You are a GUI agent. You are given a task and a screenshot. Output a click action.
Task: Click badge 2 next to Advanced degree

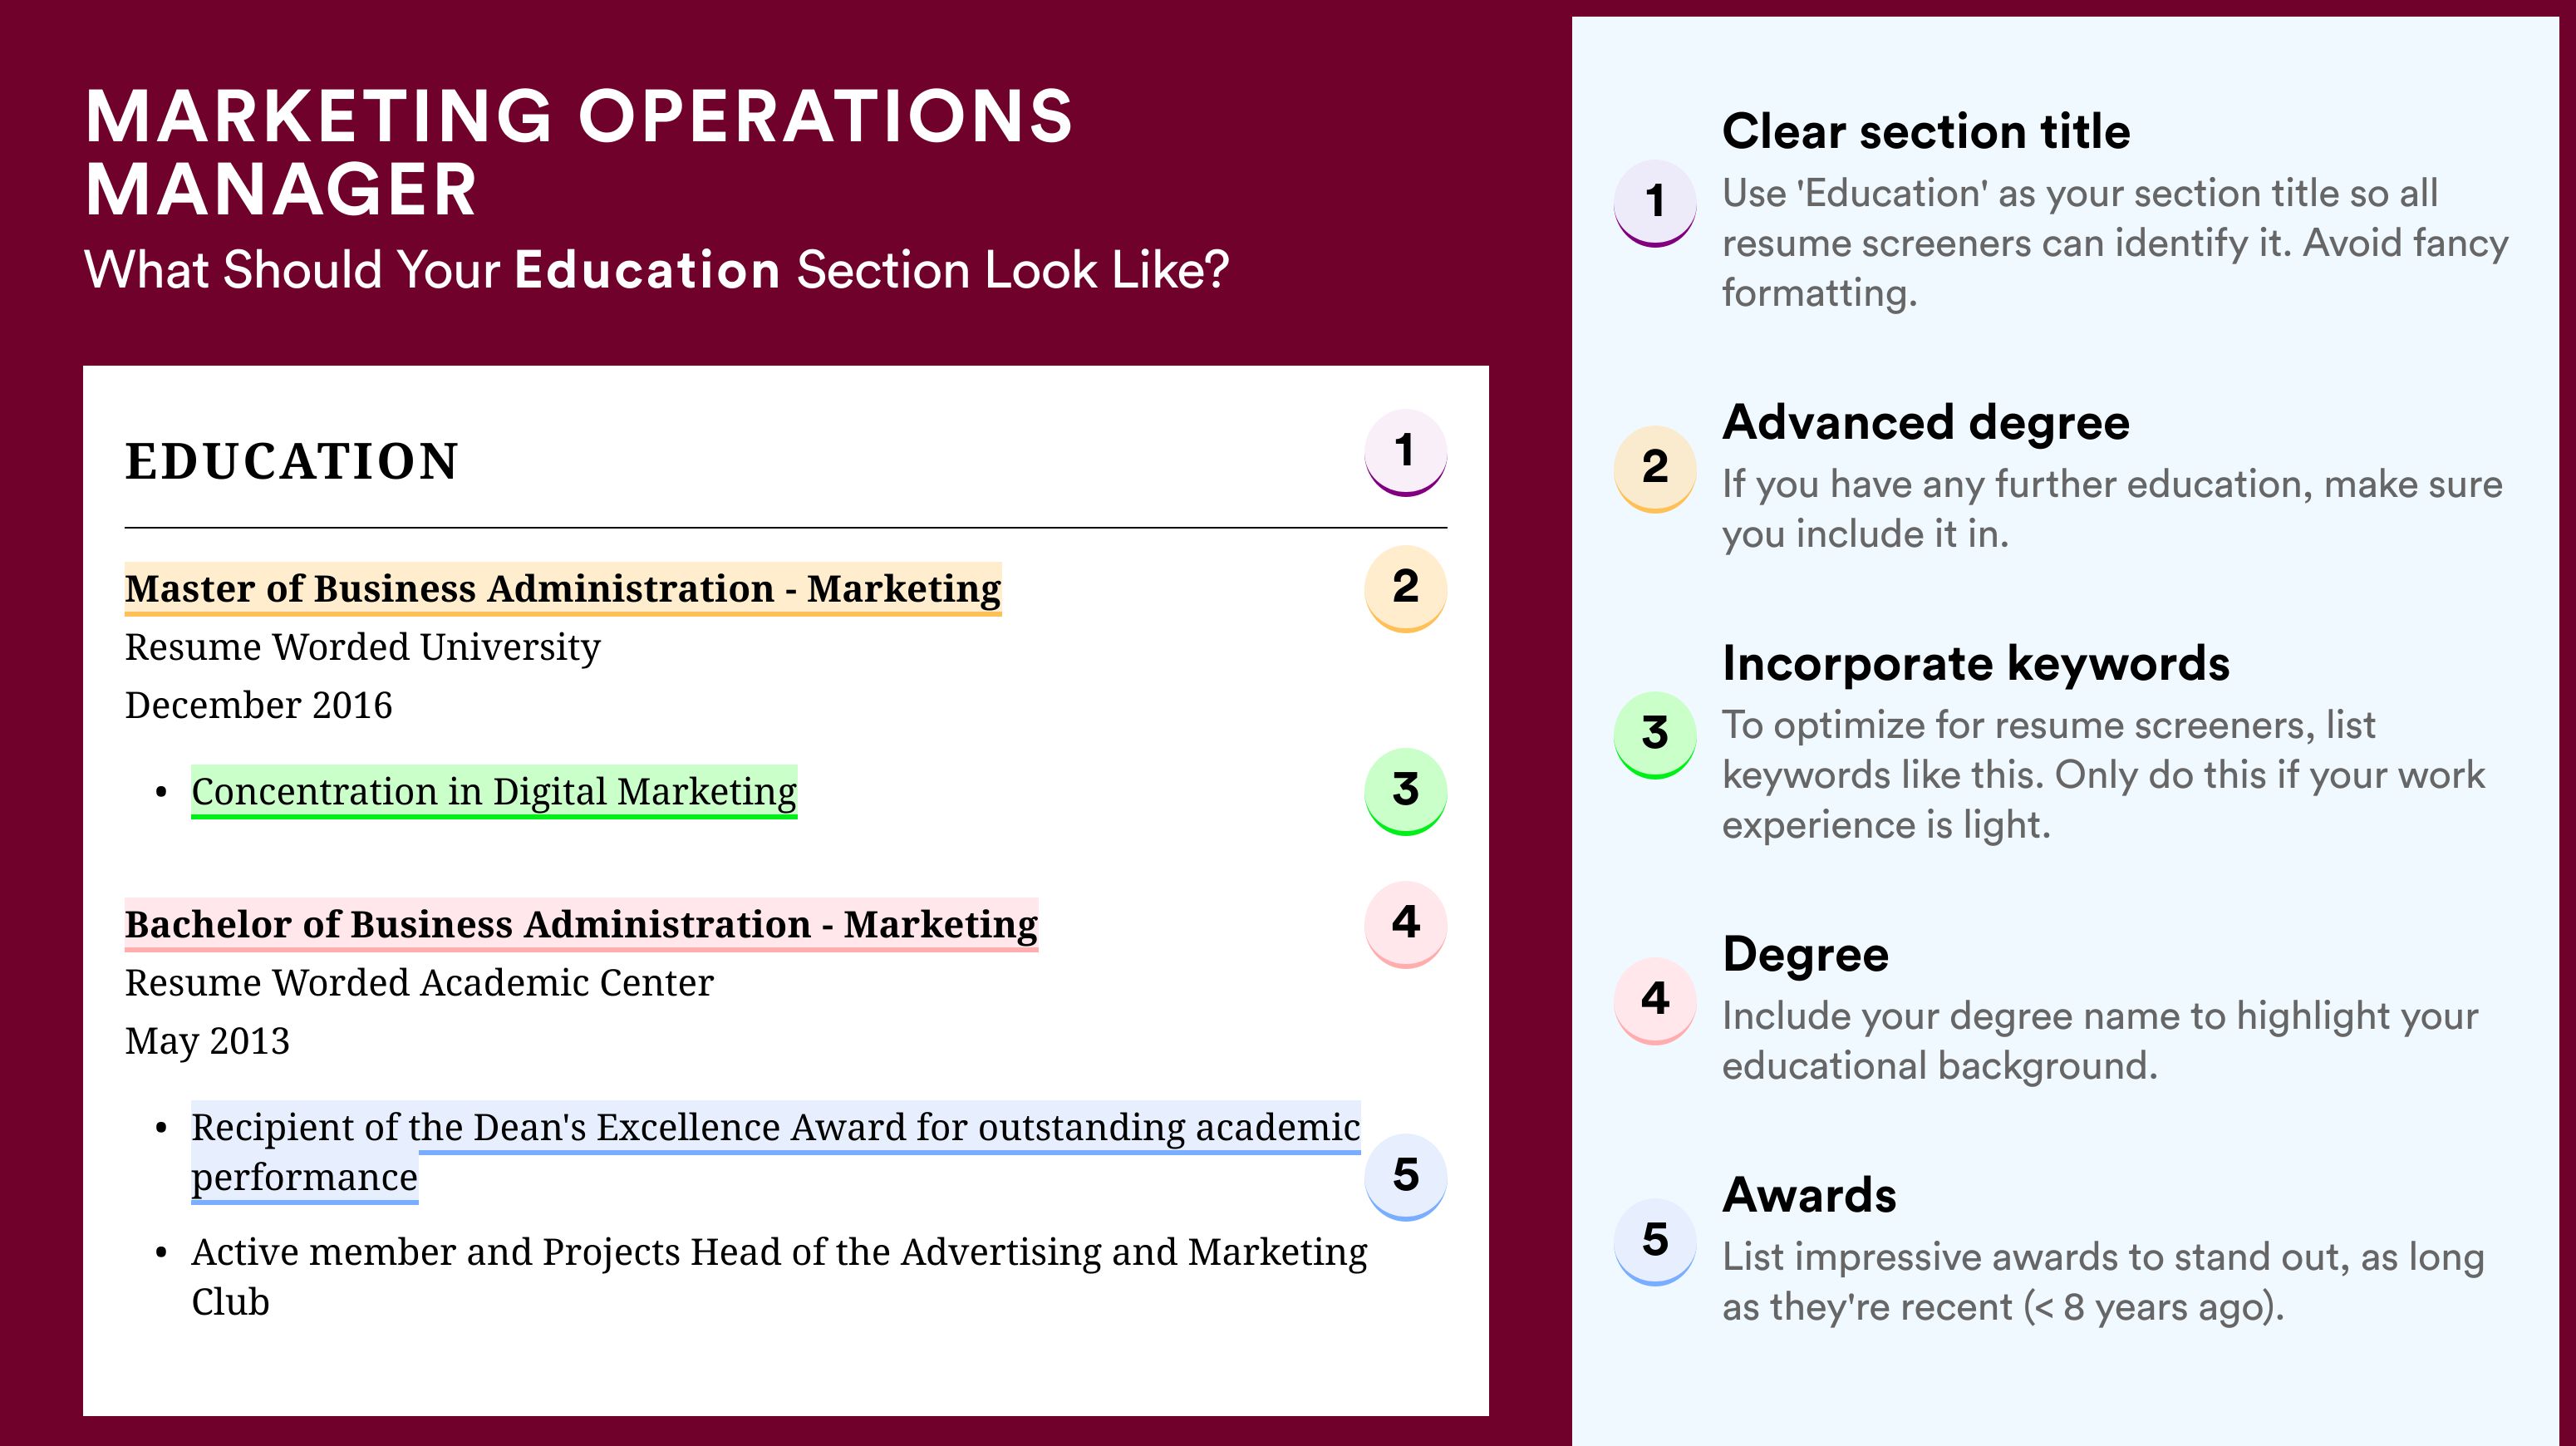point(1655,468)
